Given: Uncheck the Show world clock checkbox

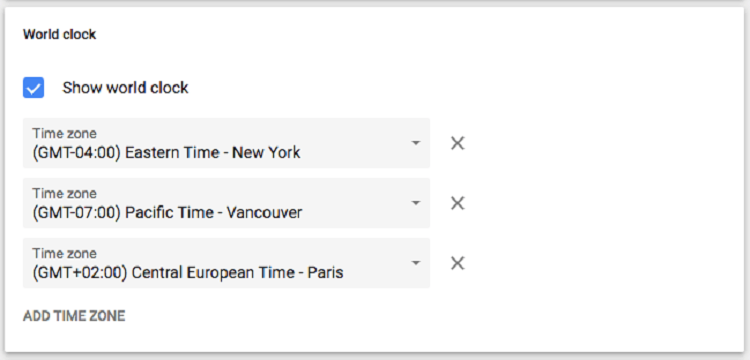Looking at the screenshot, I should tap(33, 87).
